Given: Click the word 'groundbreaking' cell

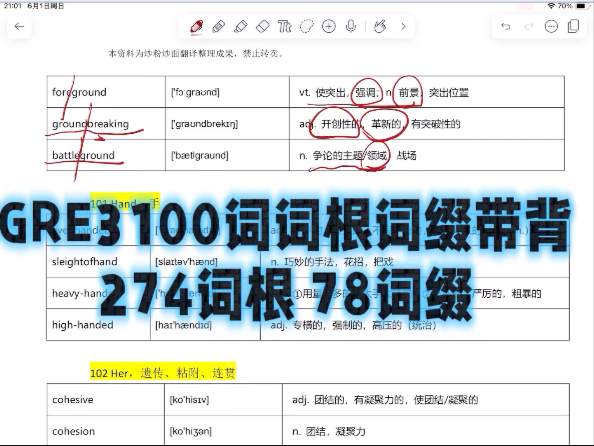Looking at the screenshot, I should (106, 124).
